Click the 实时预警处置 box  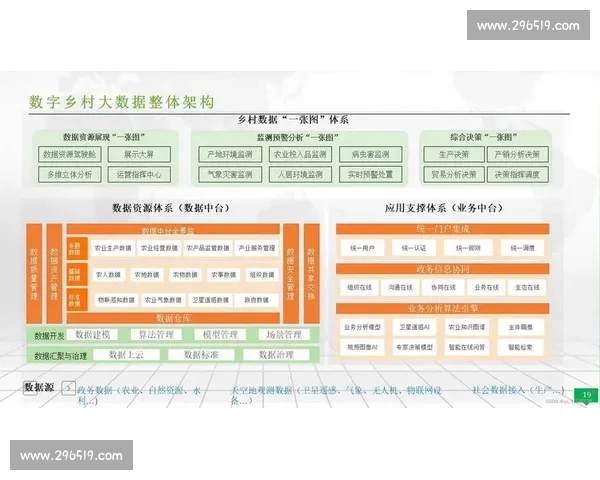[369, 174]
